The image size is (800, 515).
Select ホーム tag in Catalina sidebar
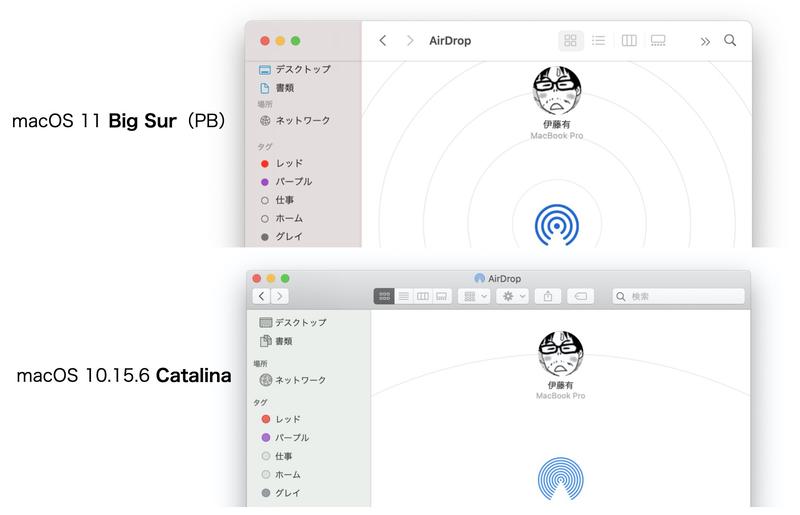click(281, 474)
